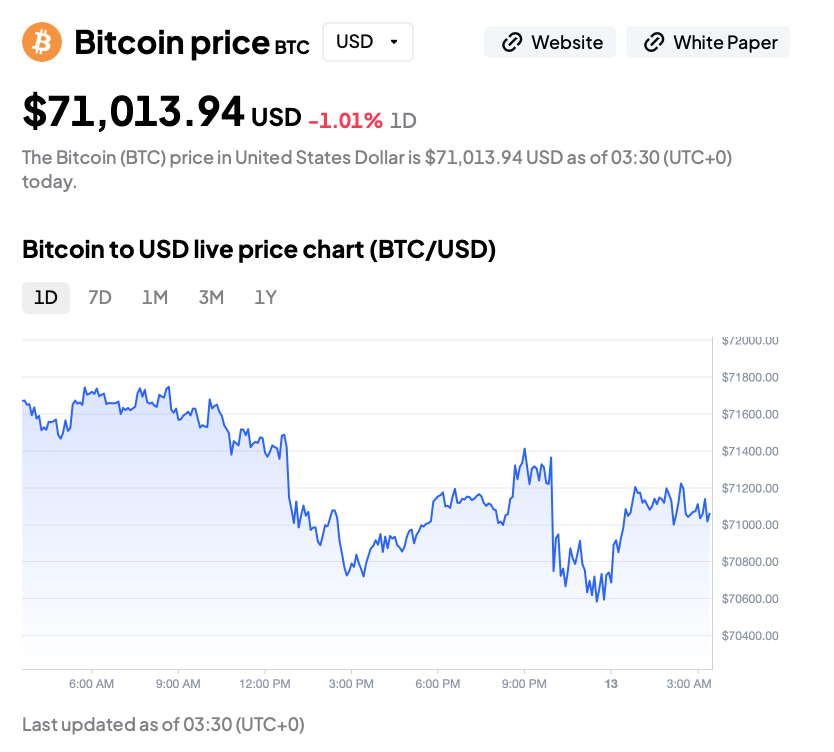The image size is (834, 752).
Task: Switch to the 7D chart range
Action: pyautogui.click(x=100, y=297)
